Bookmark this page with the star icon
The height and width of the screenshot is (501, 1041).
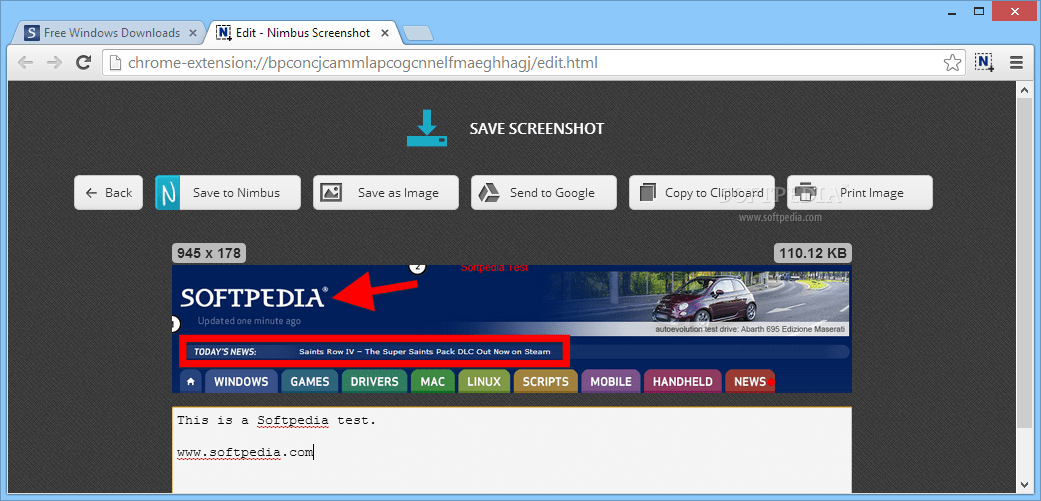click(952, 63)
